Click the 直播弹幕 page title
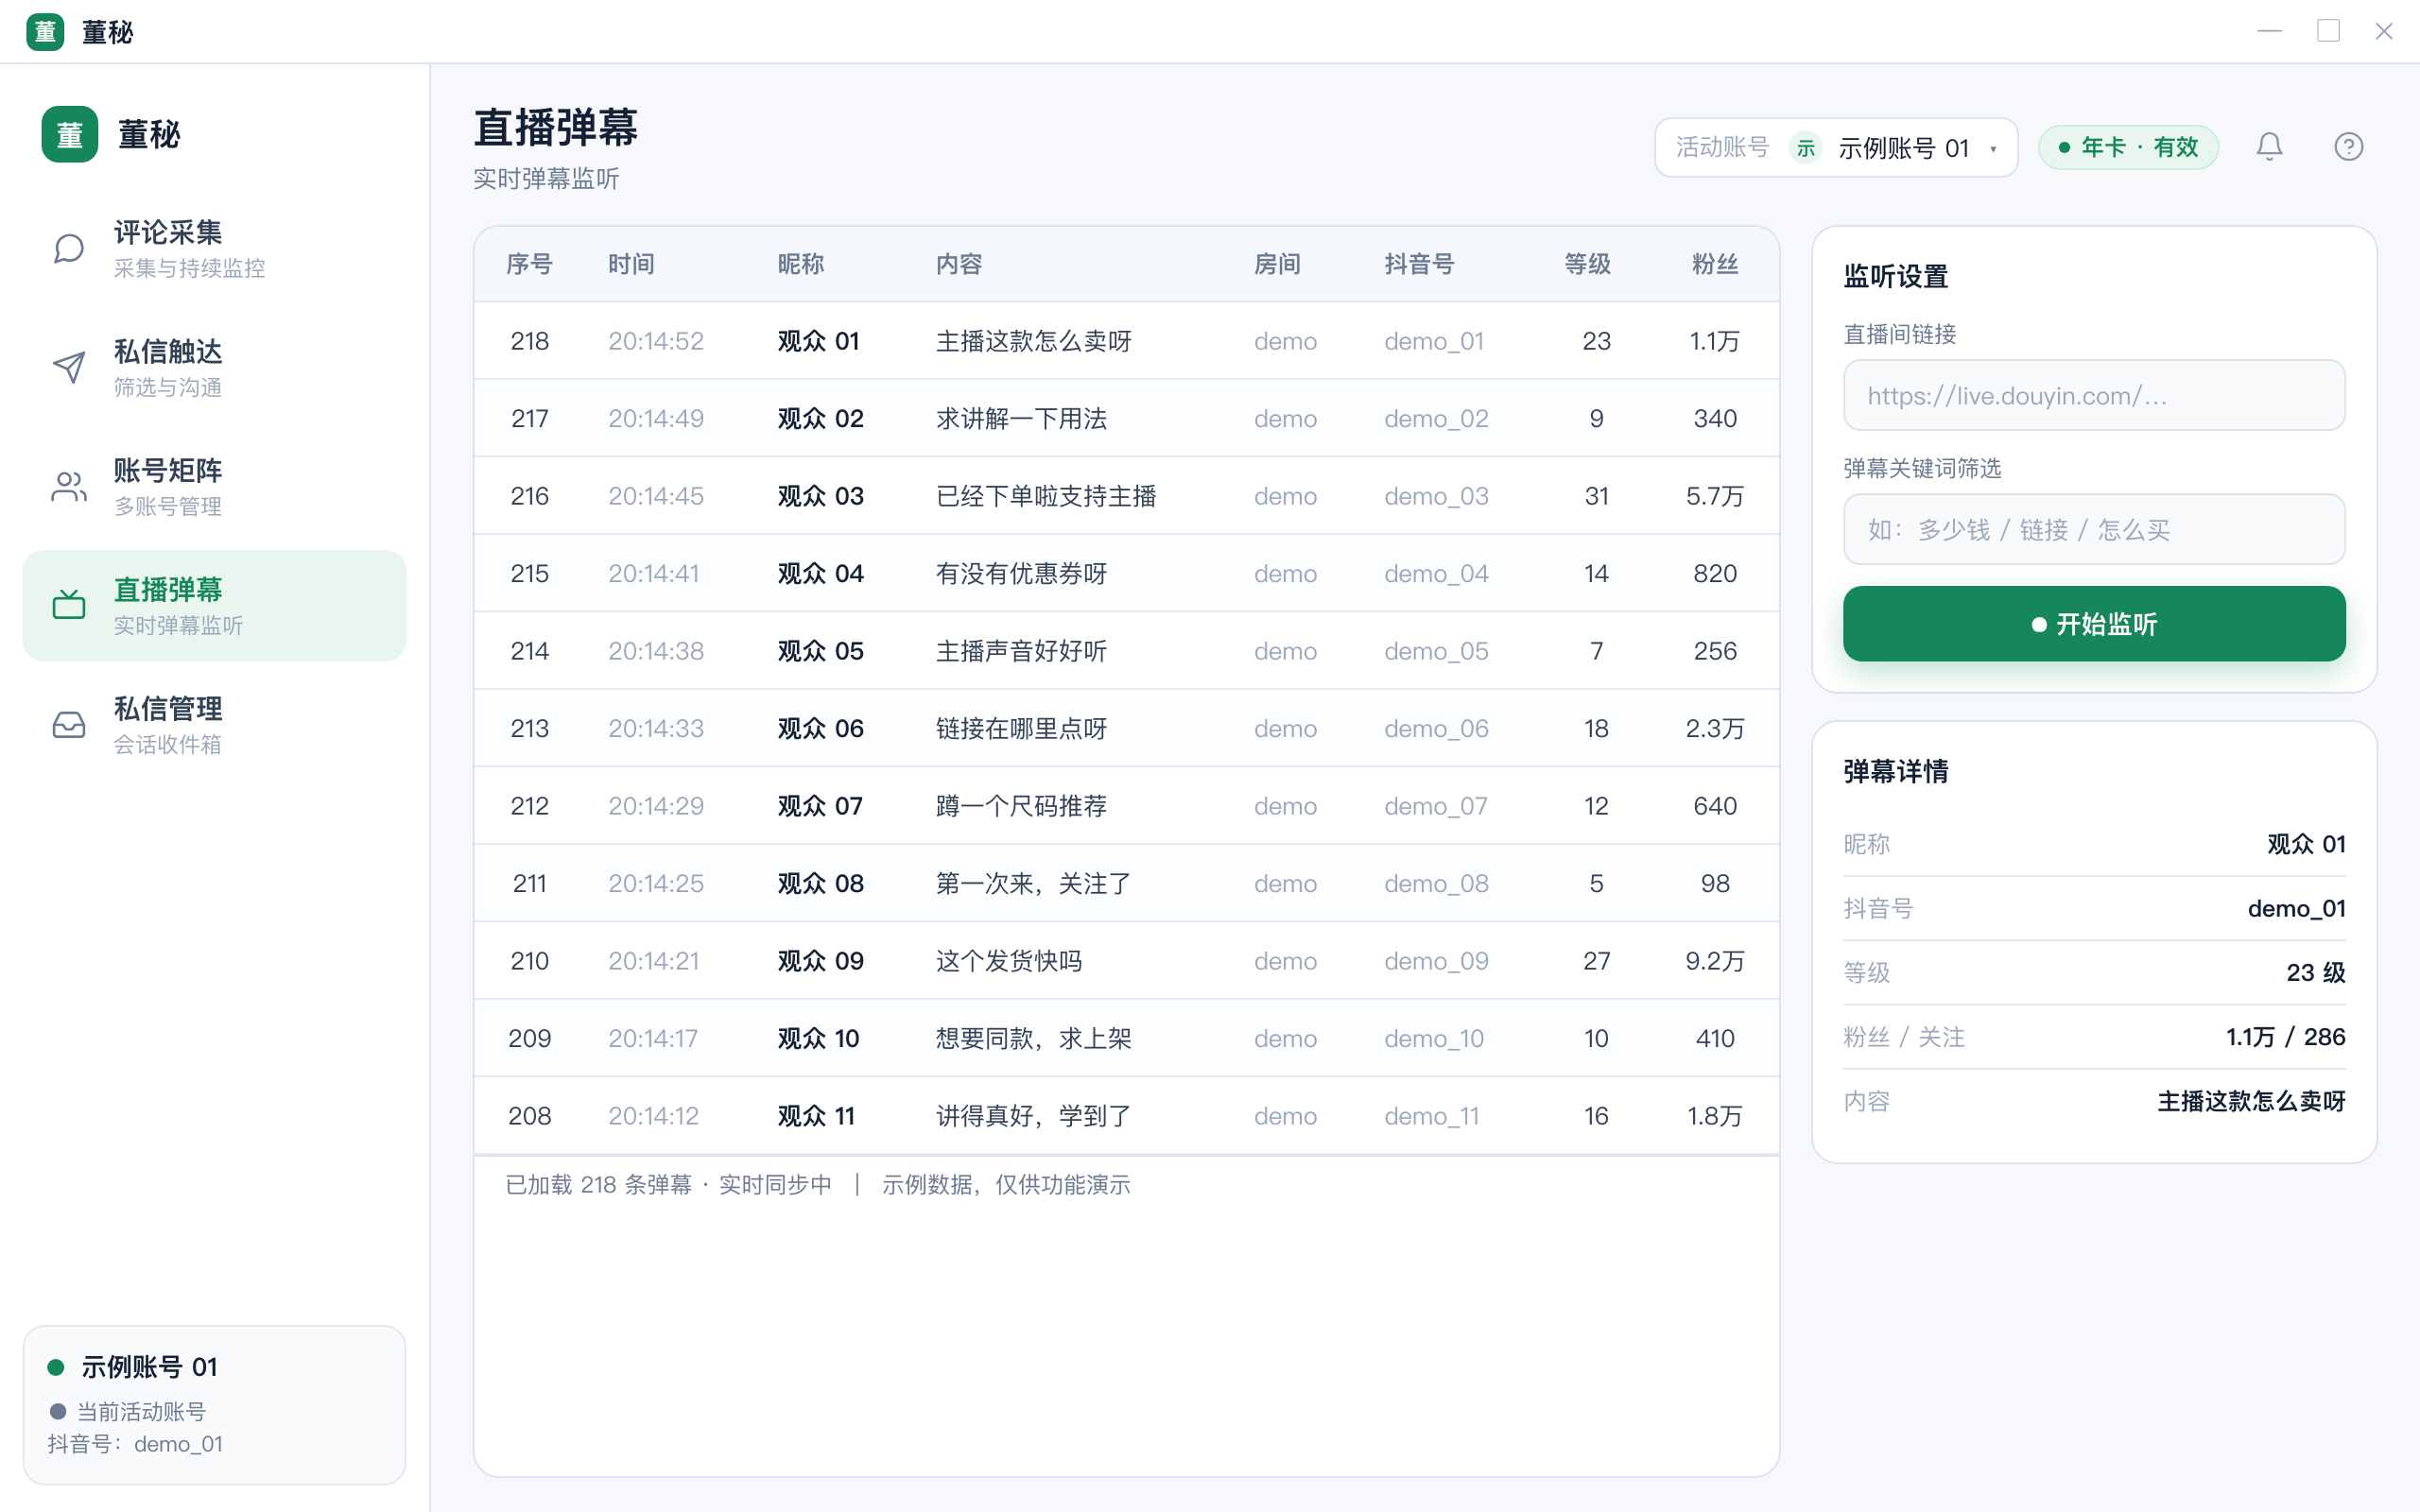2420x1512 pixels. click(x=555, y=128)
